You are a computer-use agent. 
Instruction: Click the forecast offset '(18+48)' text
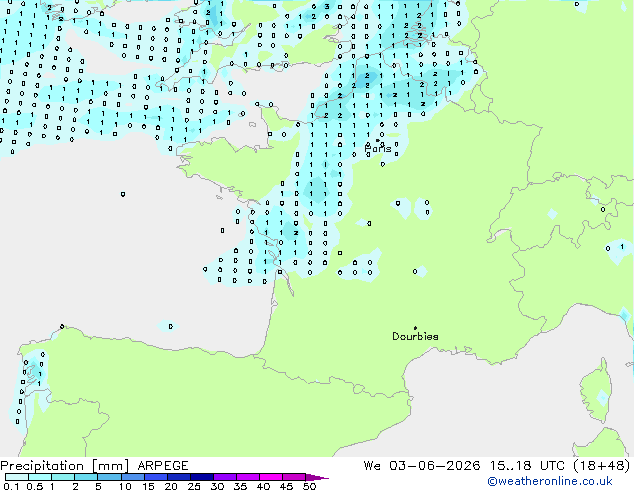click(602, 466)
